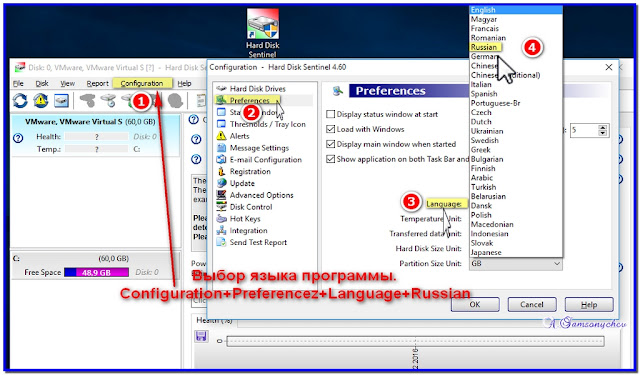Viewport: 640px width, 375px height.
Task: Click the refresh-with-warning toolbar icon
Action: point(41,100)
